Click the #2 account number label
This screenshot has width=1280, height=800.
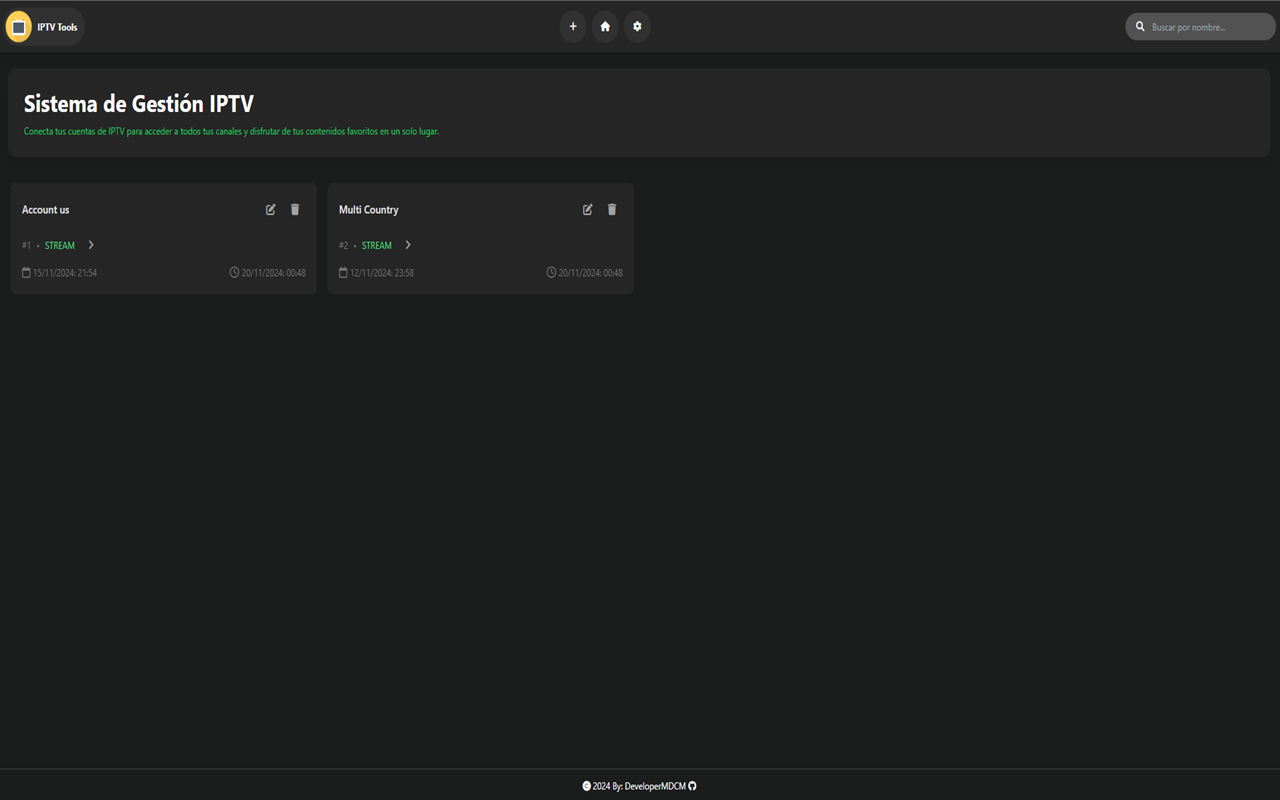(x=344, y=246)
